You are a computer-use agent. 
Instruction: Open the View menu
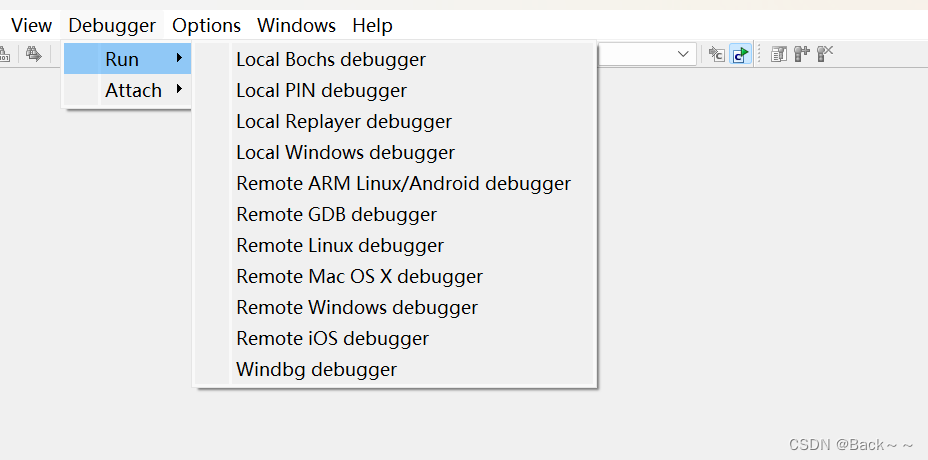31,25
